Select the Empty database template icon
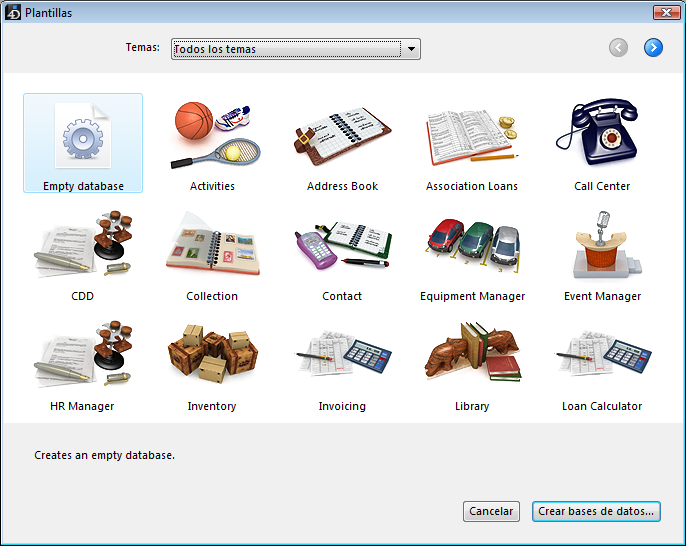686x546 pixels. (x=83, y=138)
